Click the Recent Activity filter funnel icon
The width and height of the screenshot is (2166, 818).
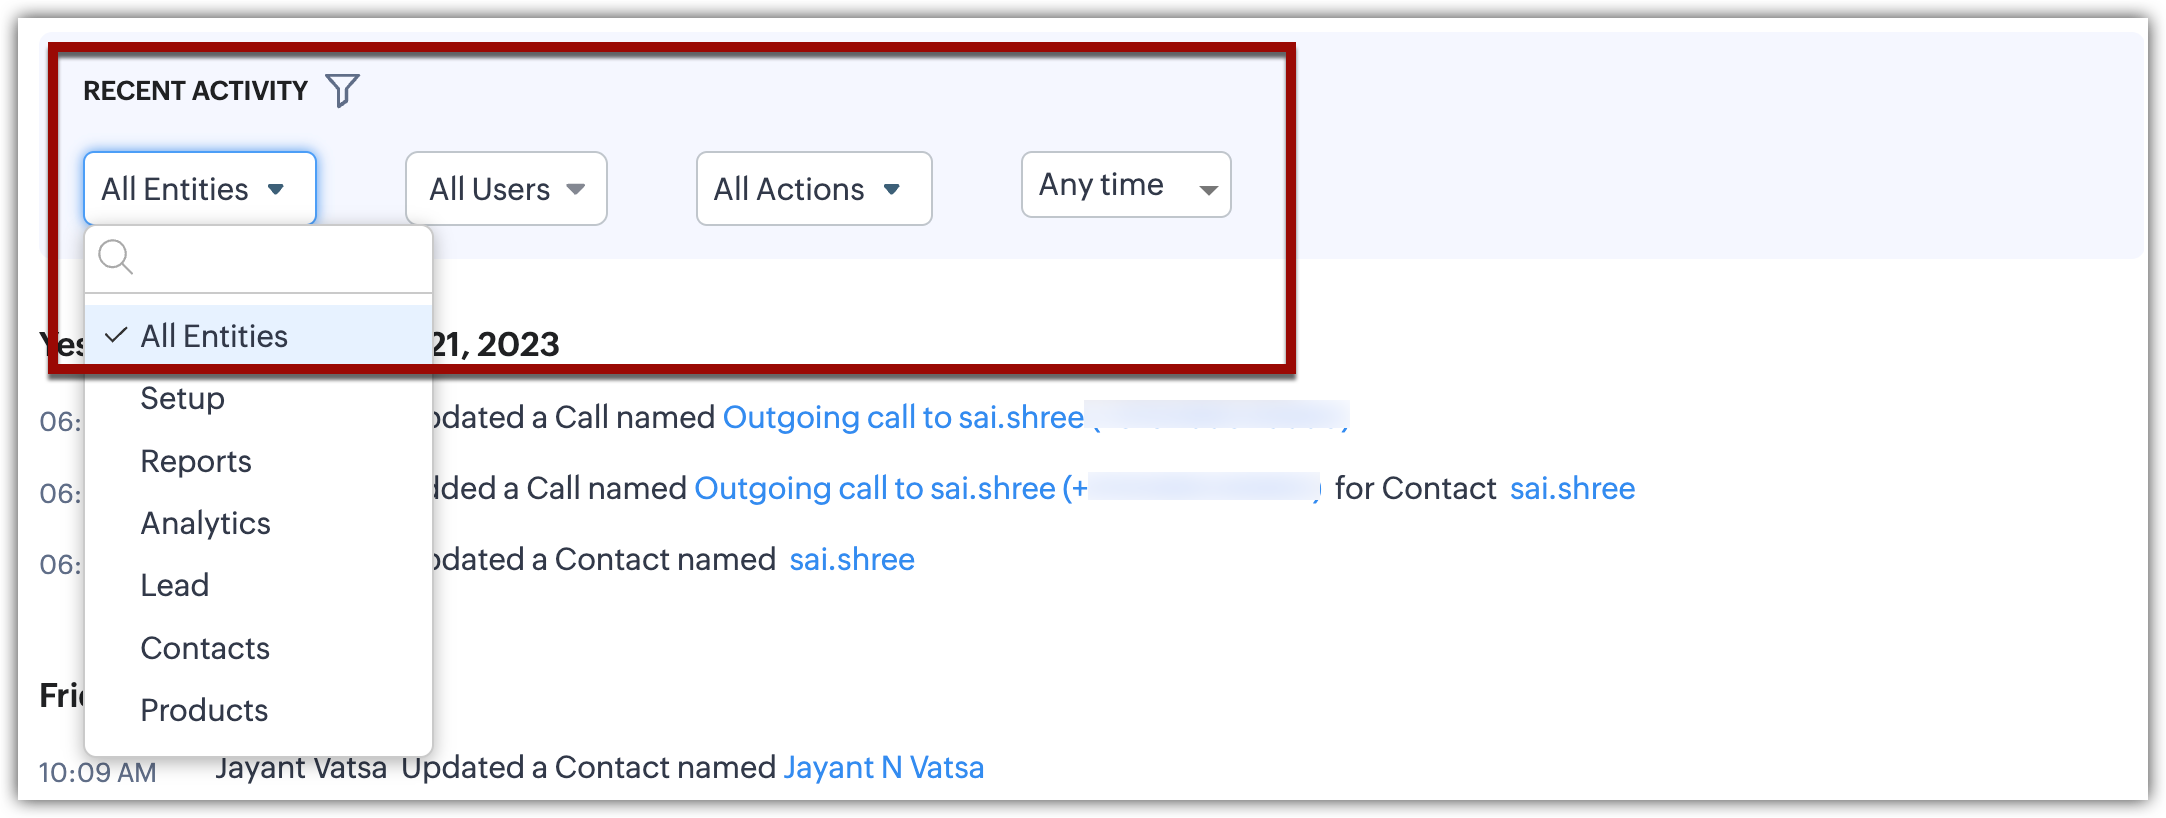click(x=342, y=90)
